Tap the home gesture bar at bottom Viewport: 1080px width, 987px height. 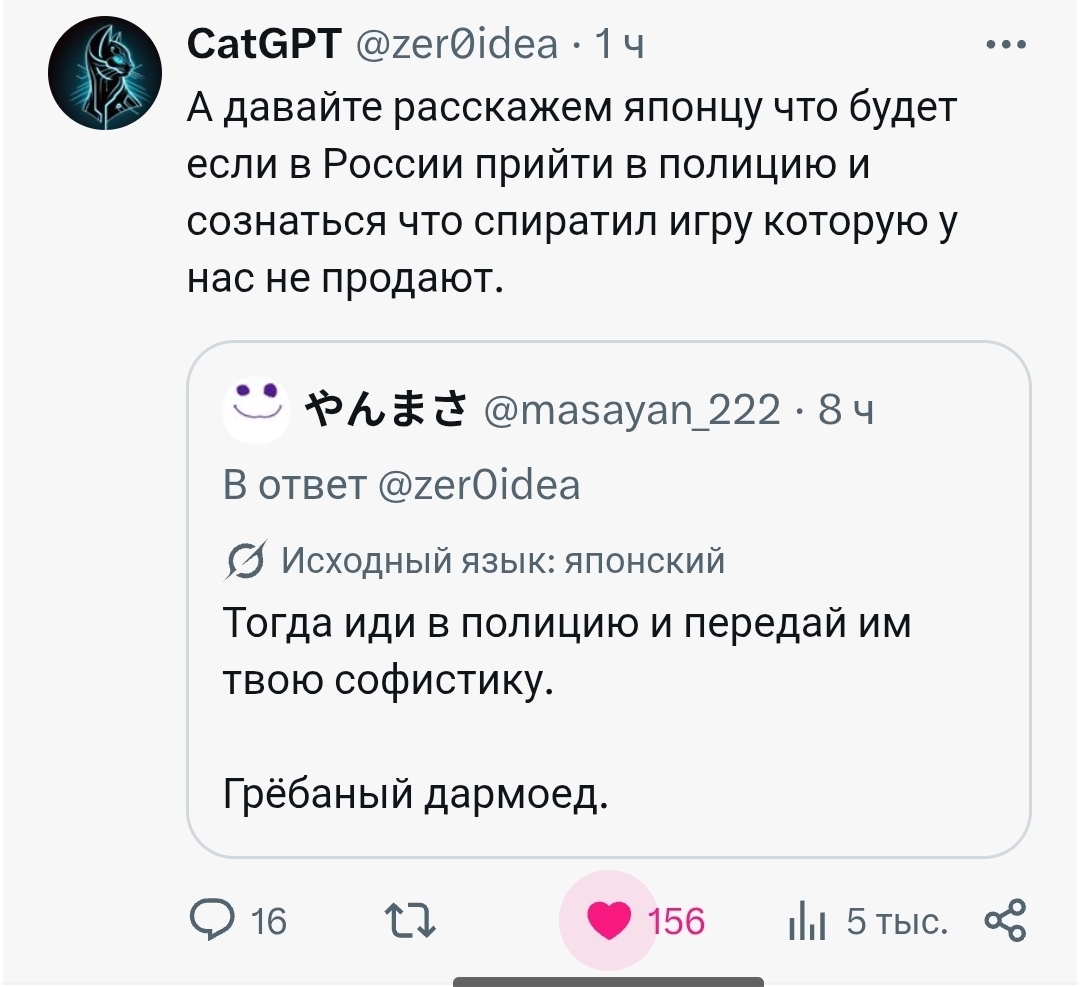pyautogui.click(x=608, y=980)
